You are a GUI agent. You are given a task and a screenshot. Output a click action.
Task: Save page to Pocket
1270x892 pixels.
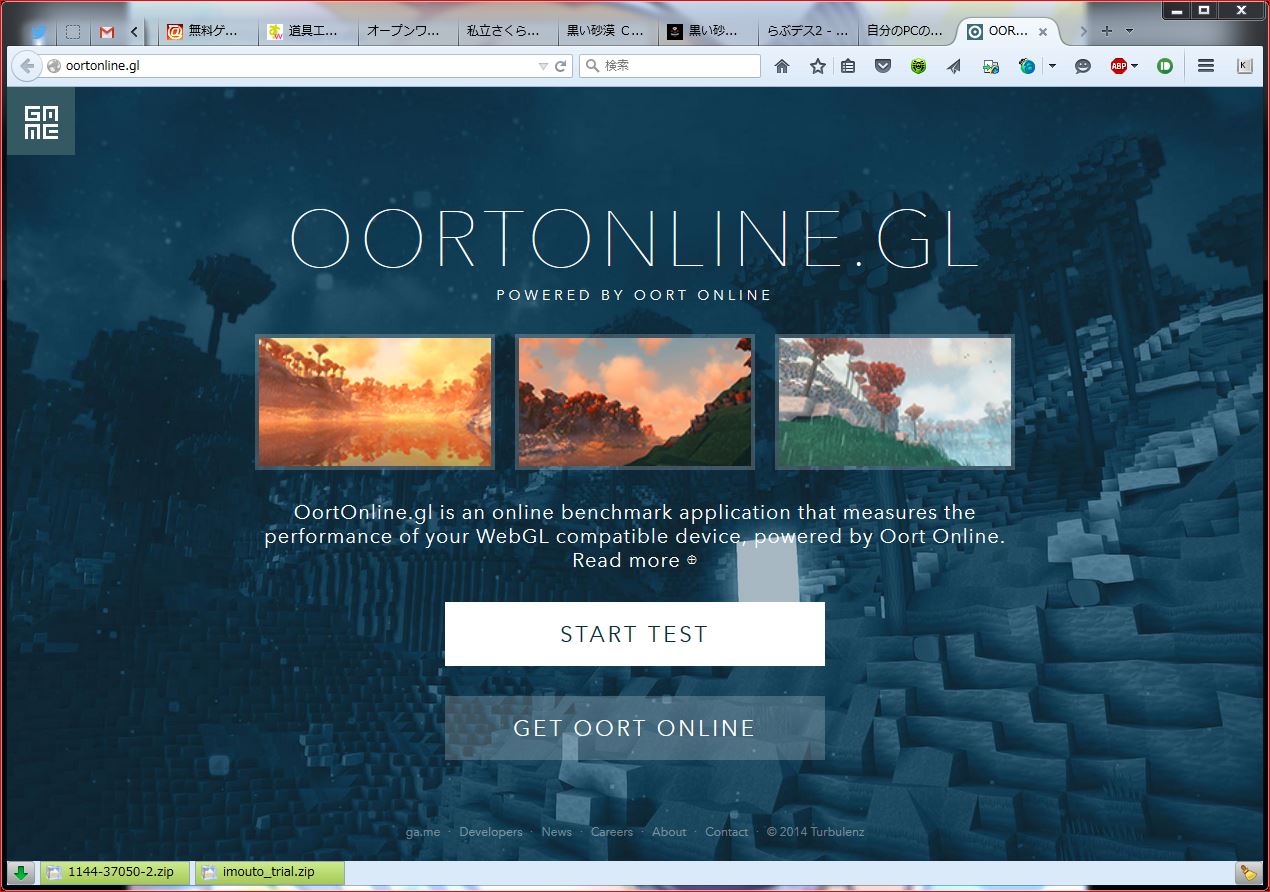[x=883, y=66]
